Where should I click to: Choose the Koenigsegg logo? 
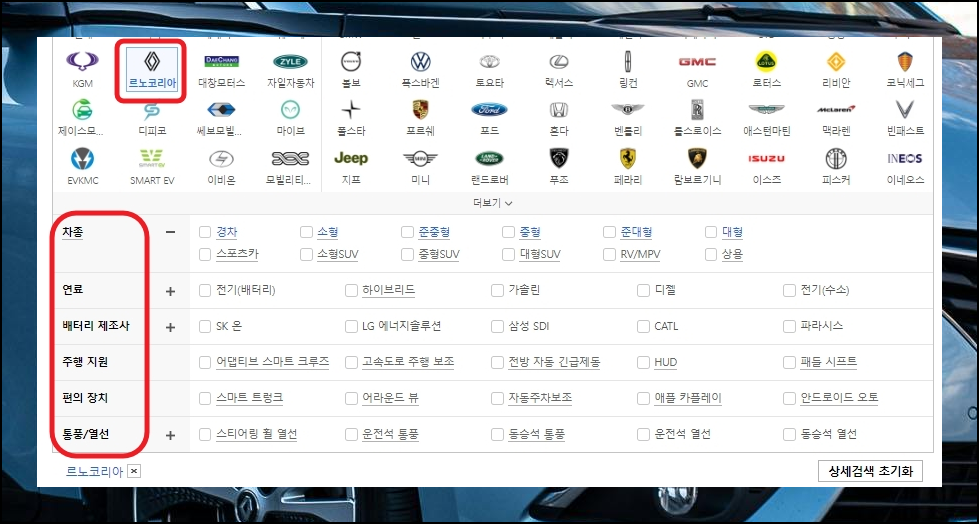coord(905,61)
